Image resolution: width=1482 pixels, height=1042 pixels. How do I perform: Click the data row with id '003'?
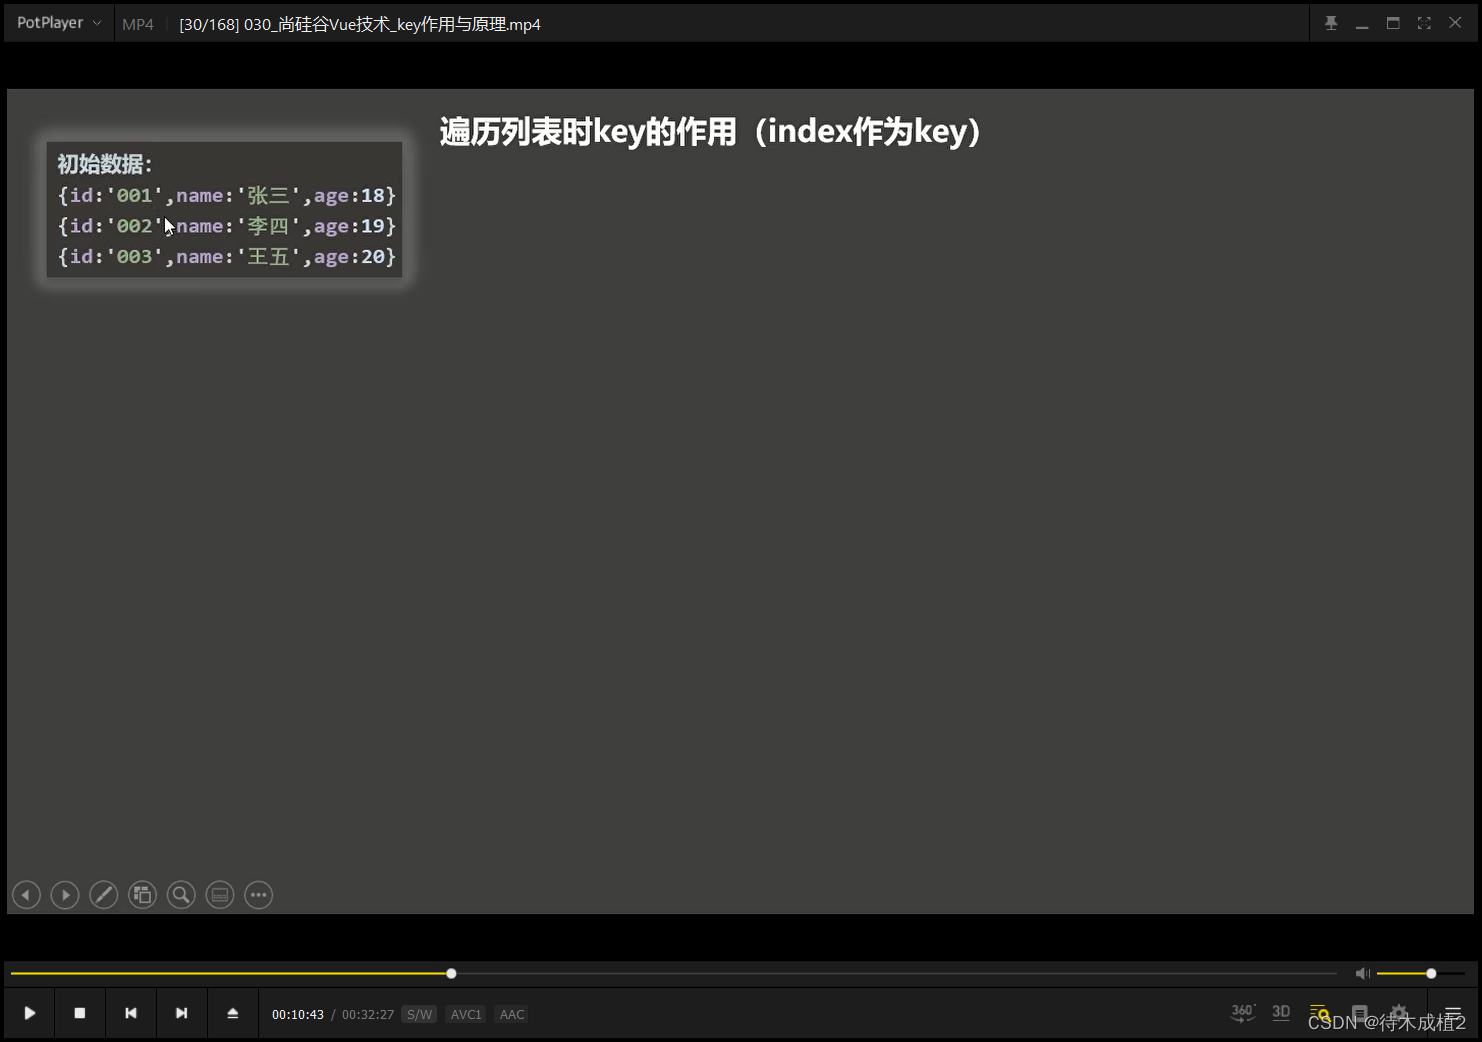[x=227, y=257]
